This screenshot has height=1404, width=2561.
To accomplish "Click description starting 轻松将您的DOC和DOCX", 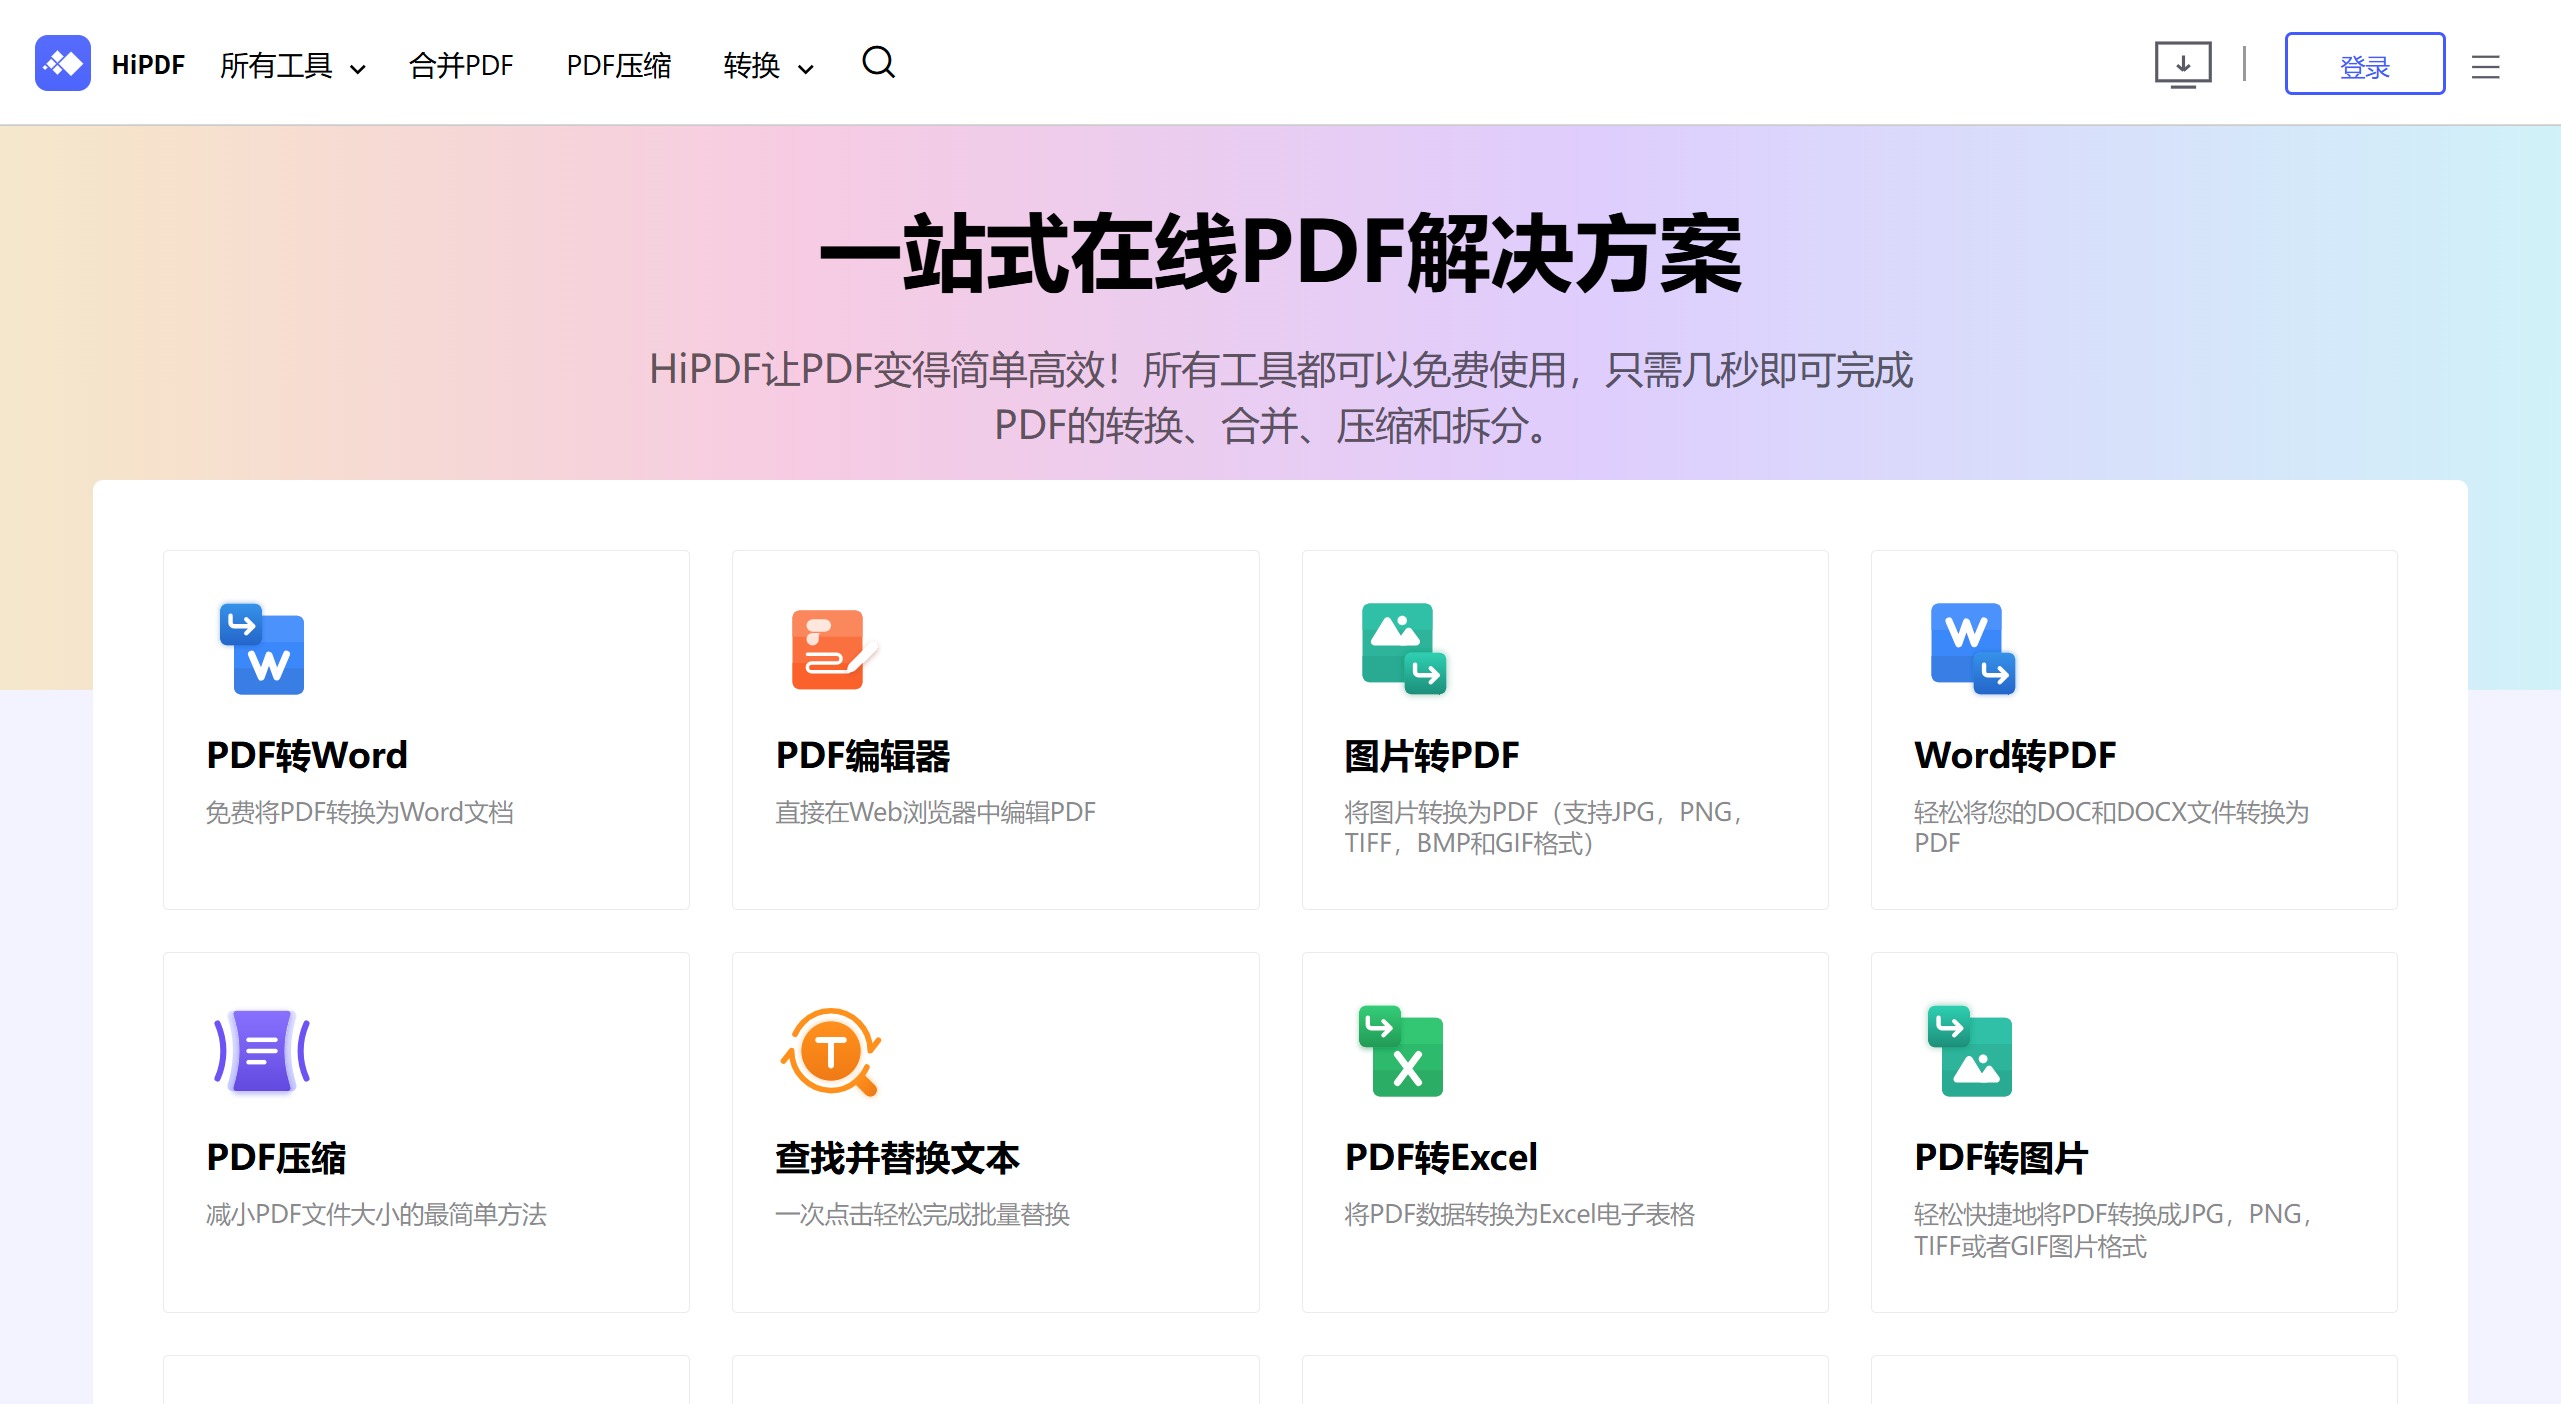I will point(2111,827).
